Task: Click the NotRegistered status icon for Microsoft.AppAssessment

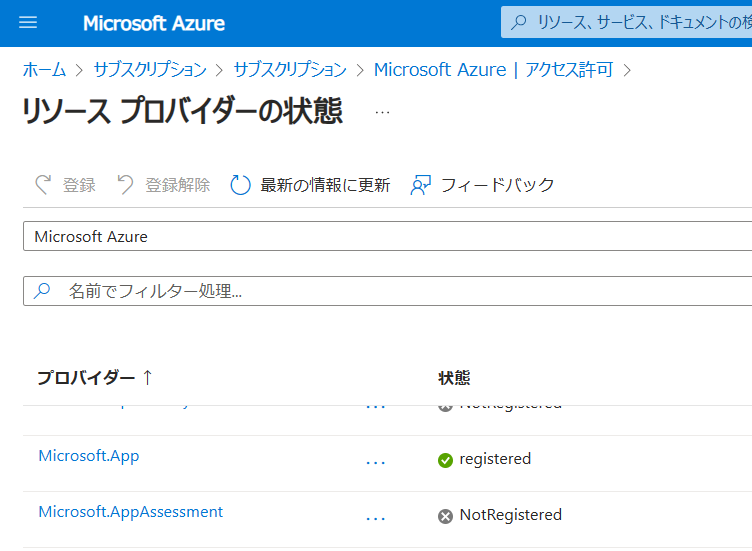Action: 445,516
